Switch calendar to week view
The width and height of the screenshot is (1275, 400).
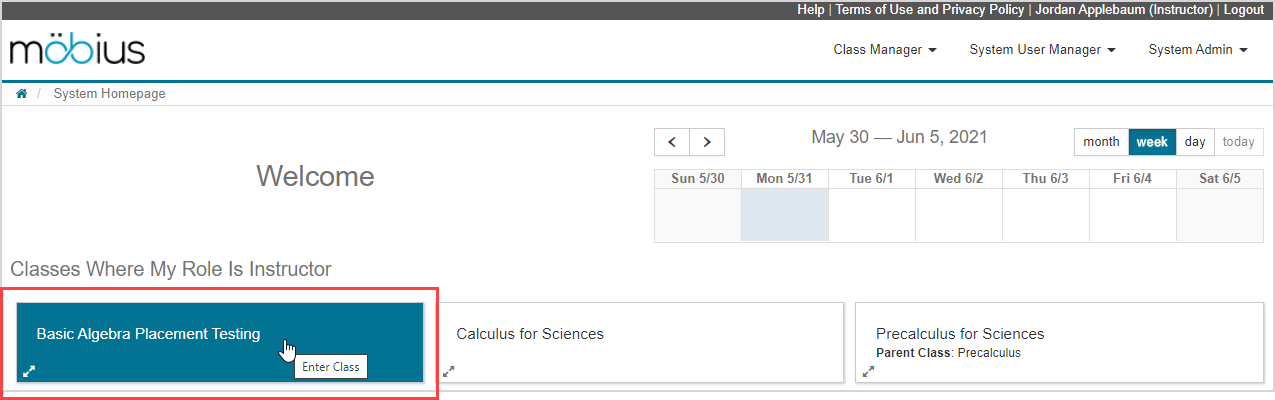coord(1152,142)
